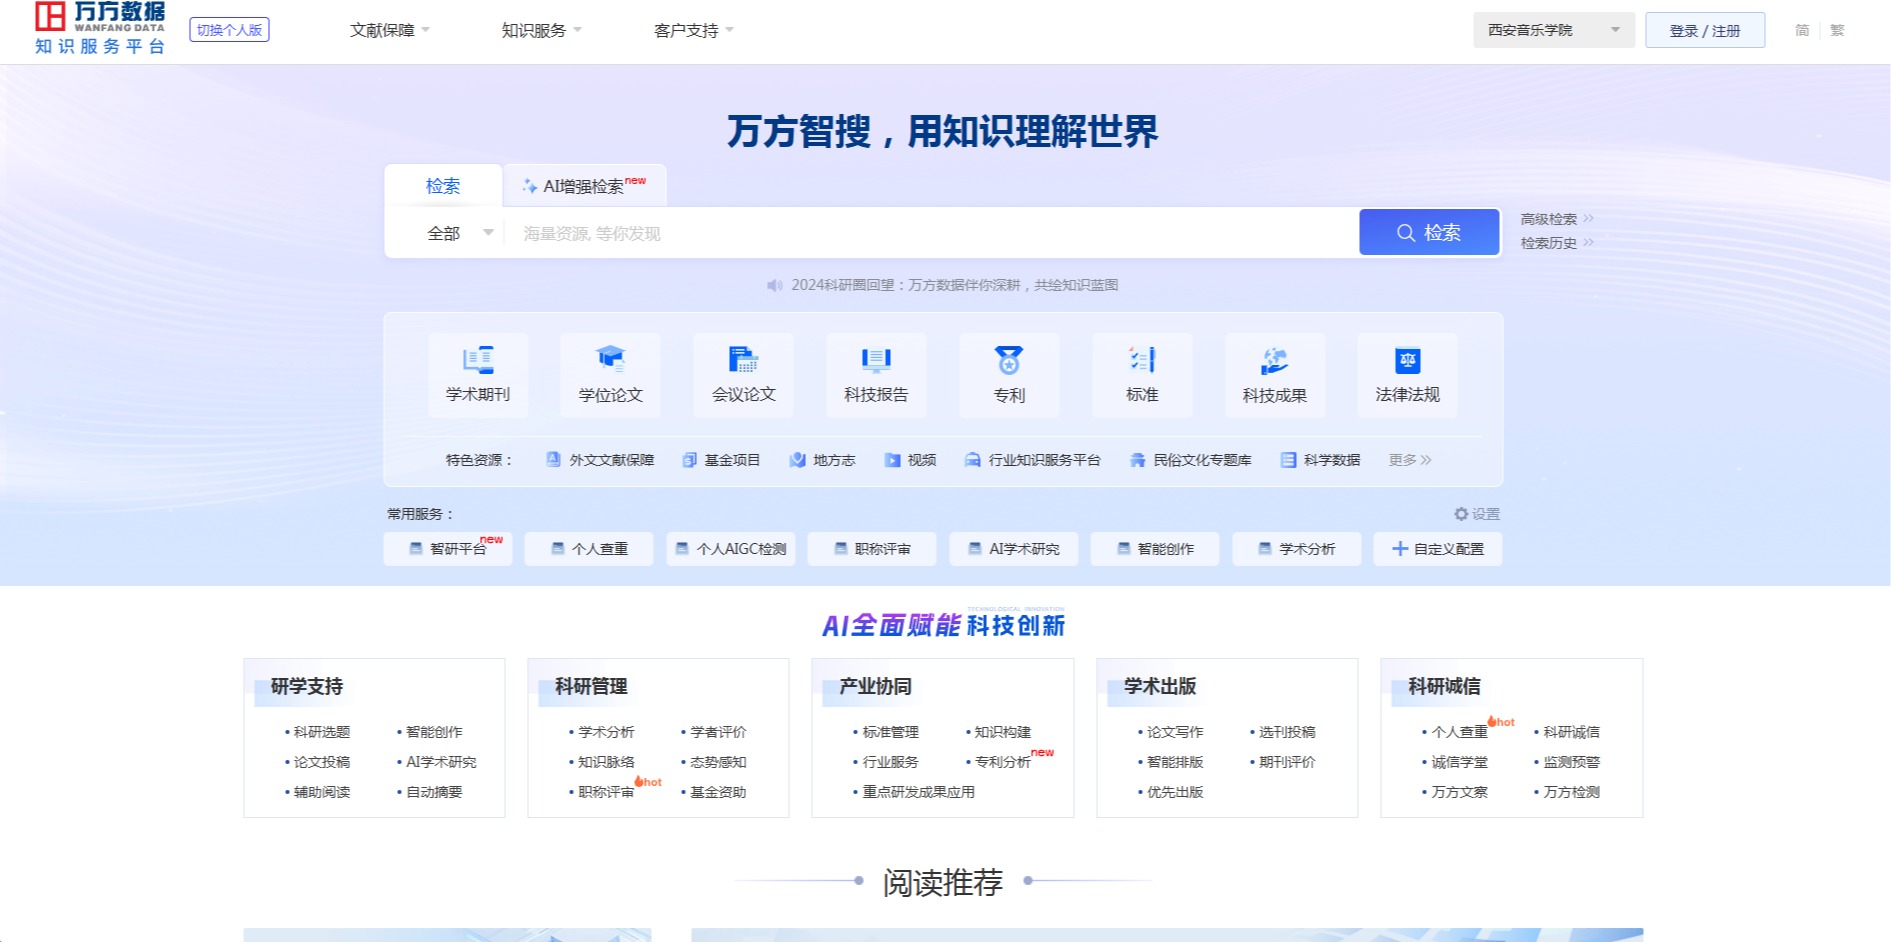Switch to Simplified Chinese with 简

tap(1802, 30)
